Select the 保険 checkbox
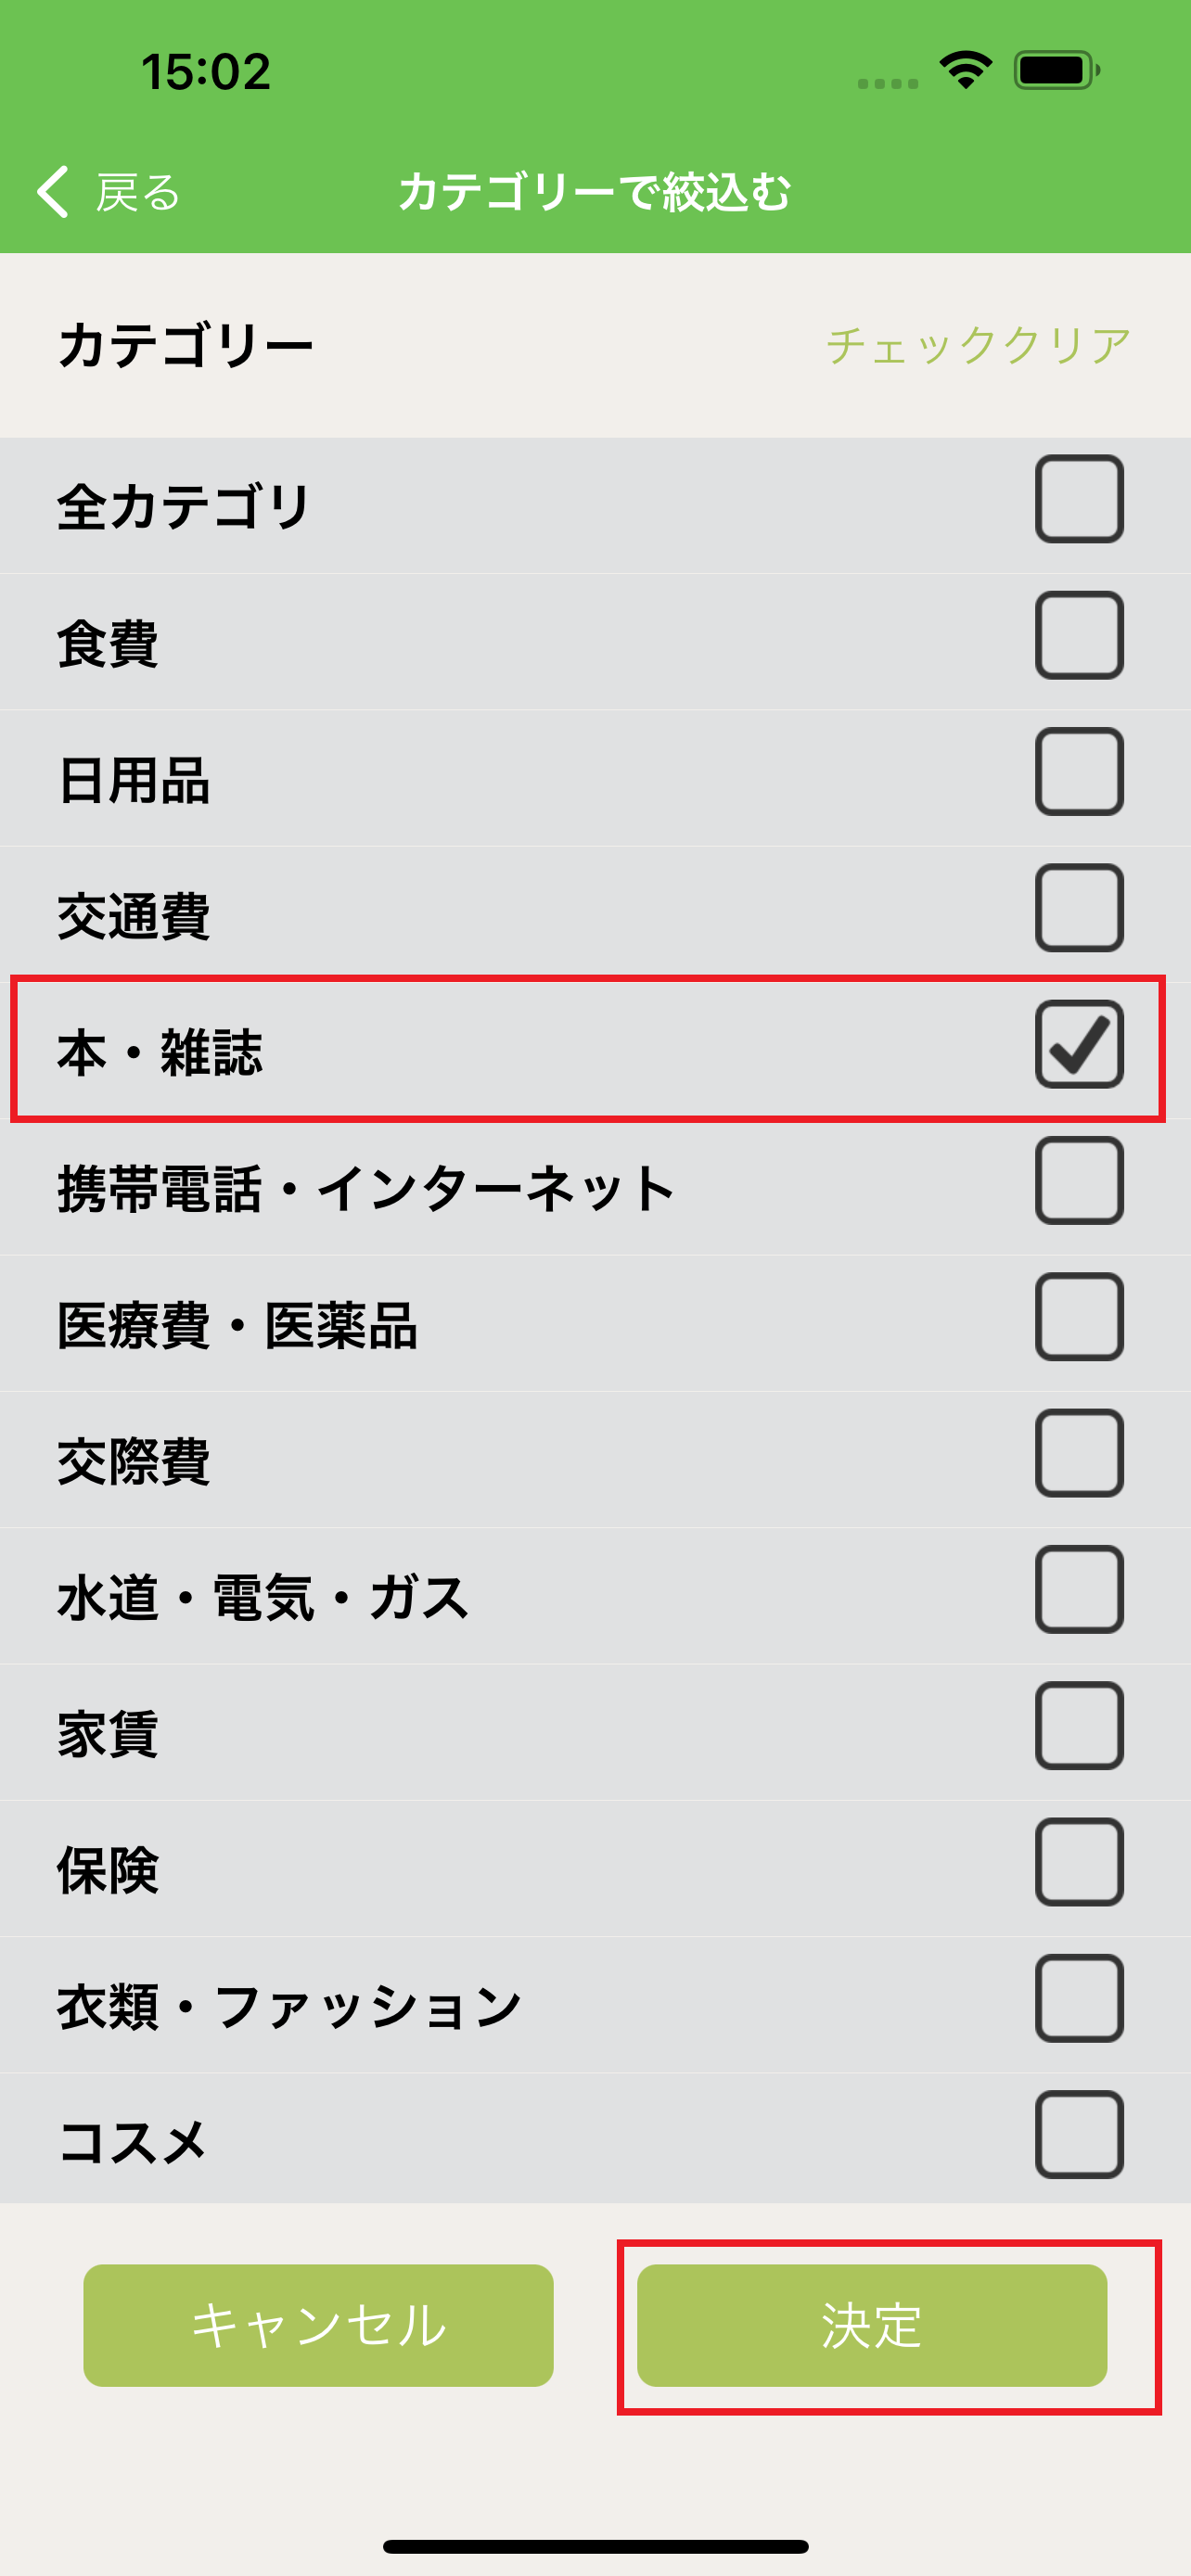 pos(1078,1862)
